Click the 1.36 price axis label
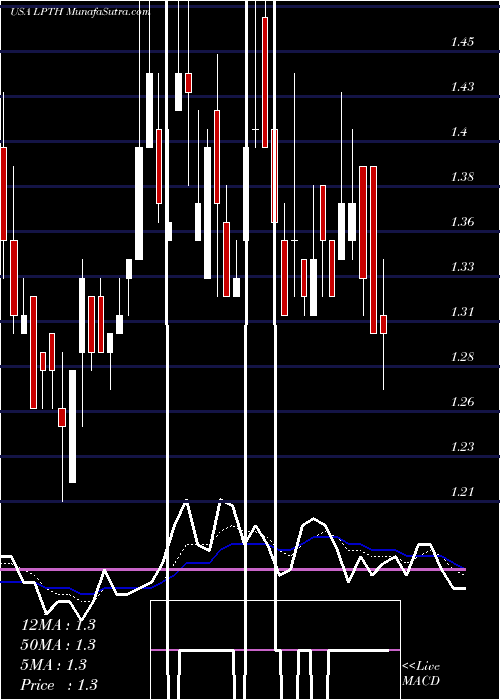Screen dimensions: 500x700 tap(462, 222)
